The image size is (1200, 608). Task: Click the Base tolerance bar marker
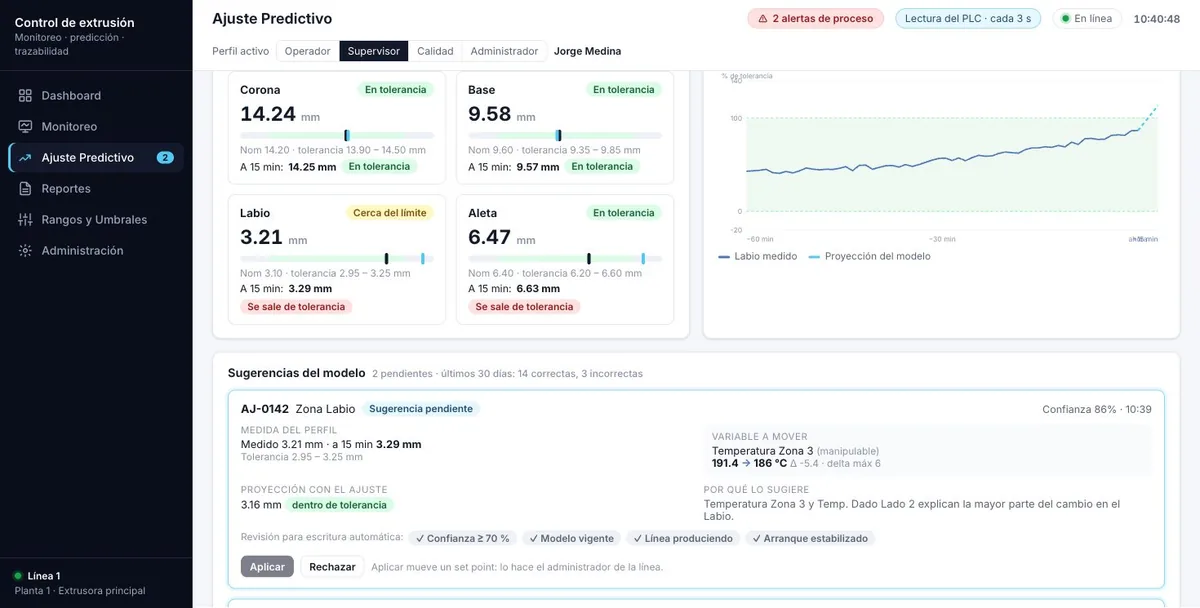(559, 135)
